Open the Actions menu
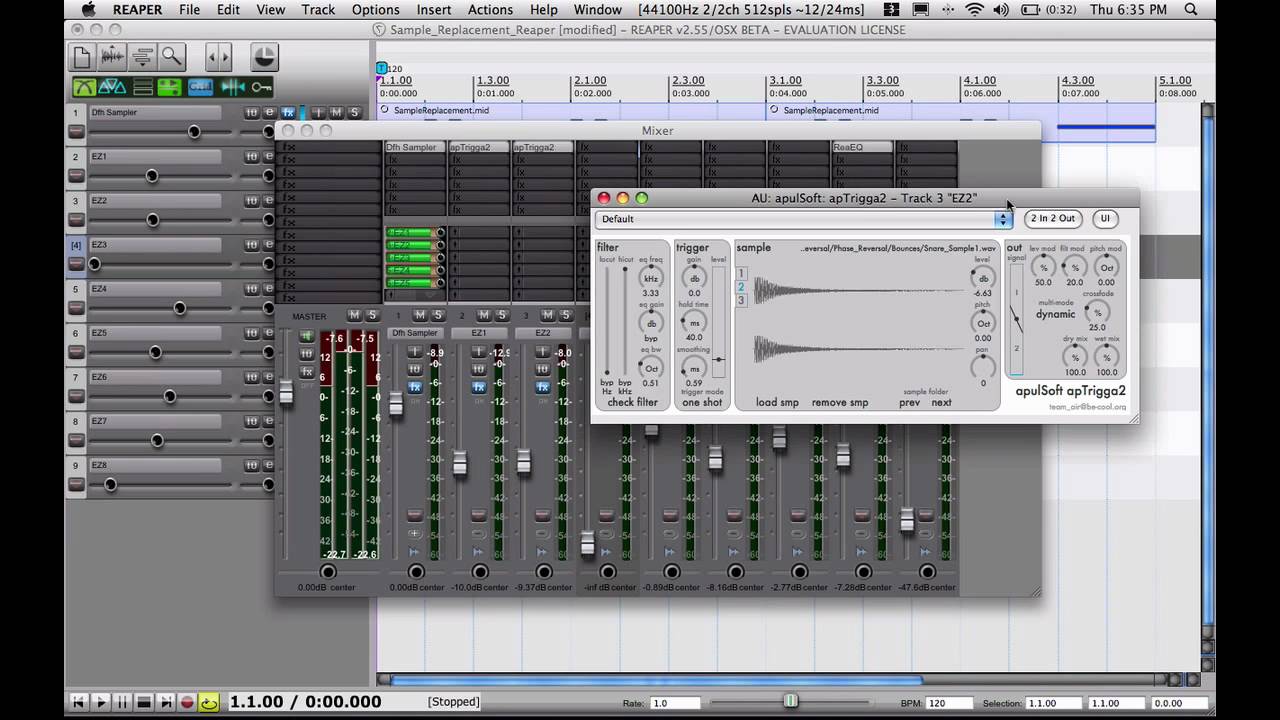Viewport: 1280px width, 720px height. 491,10
